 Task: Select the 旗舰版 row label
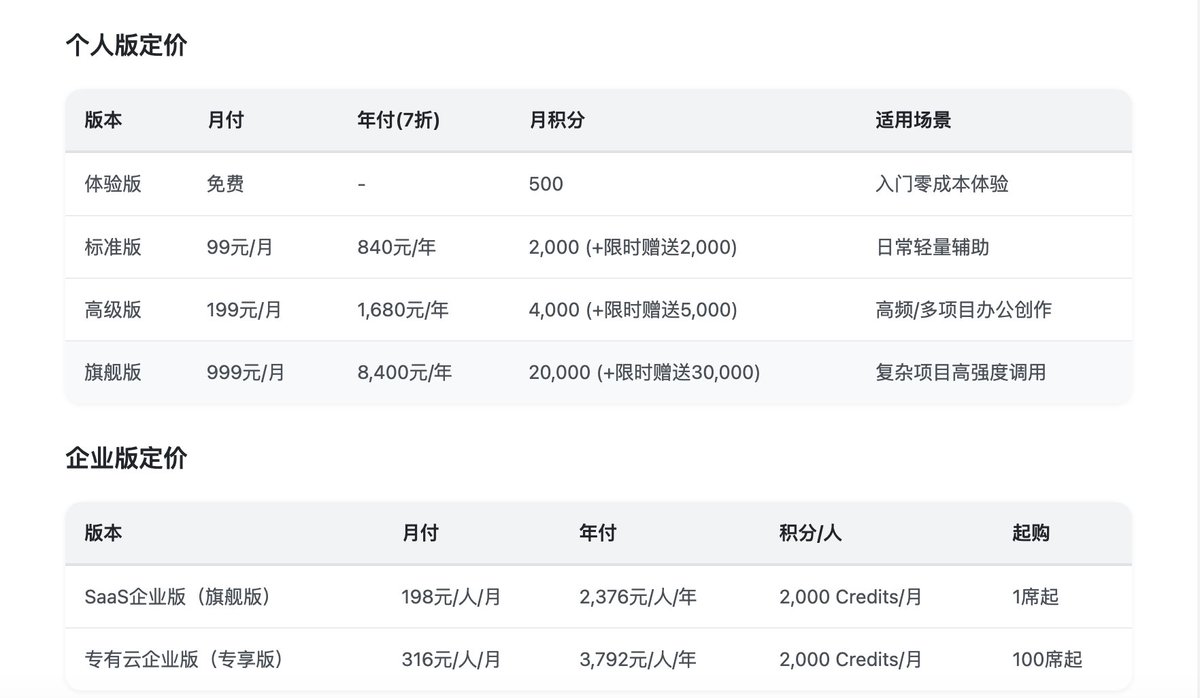point(113,372)
